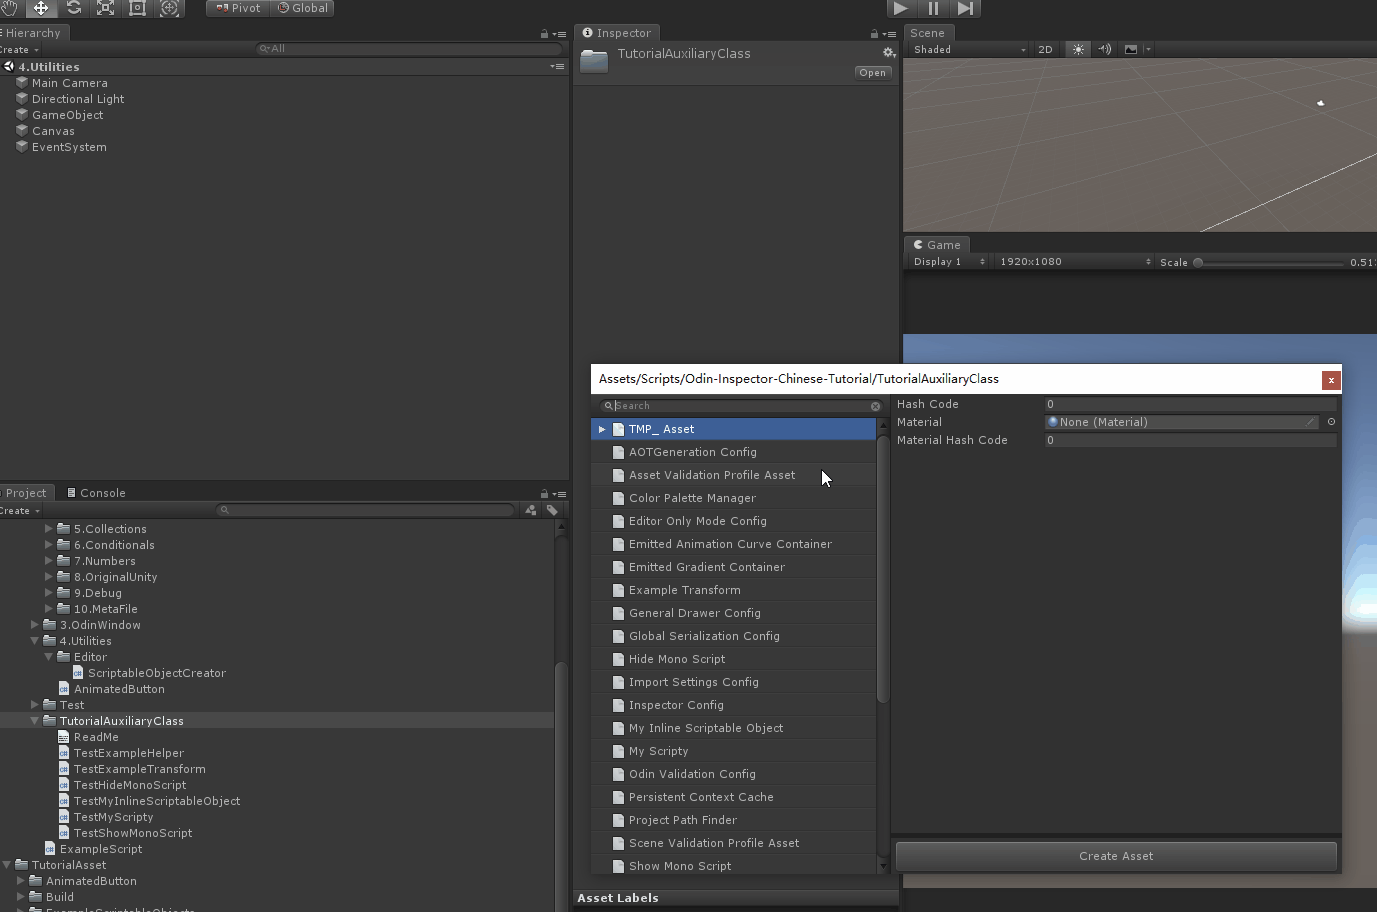The width and height of the screenshot is (1377, 912).
Task: Select the Scale tool
Action: click(x=105, y=8)
